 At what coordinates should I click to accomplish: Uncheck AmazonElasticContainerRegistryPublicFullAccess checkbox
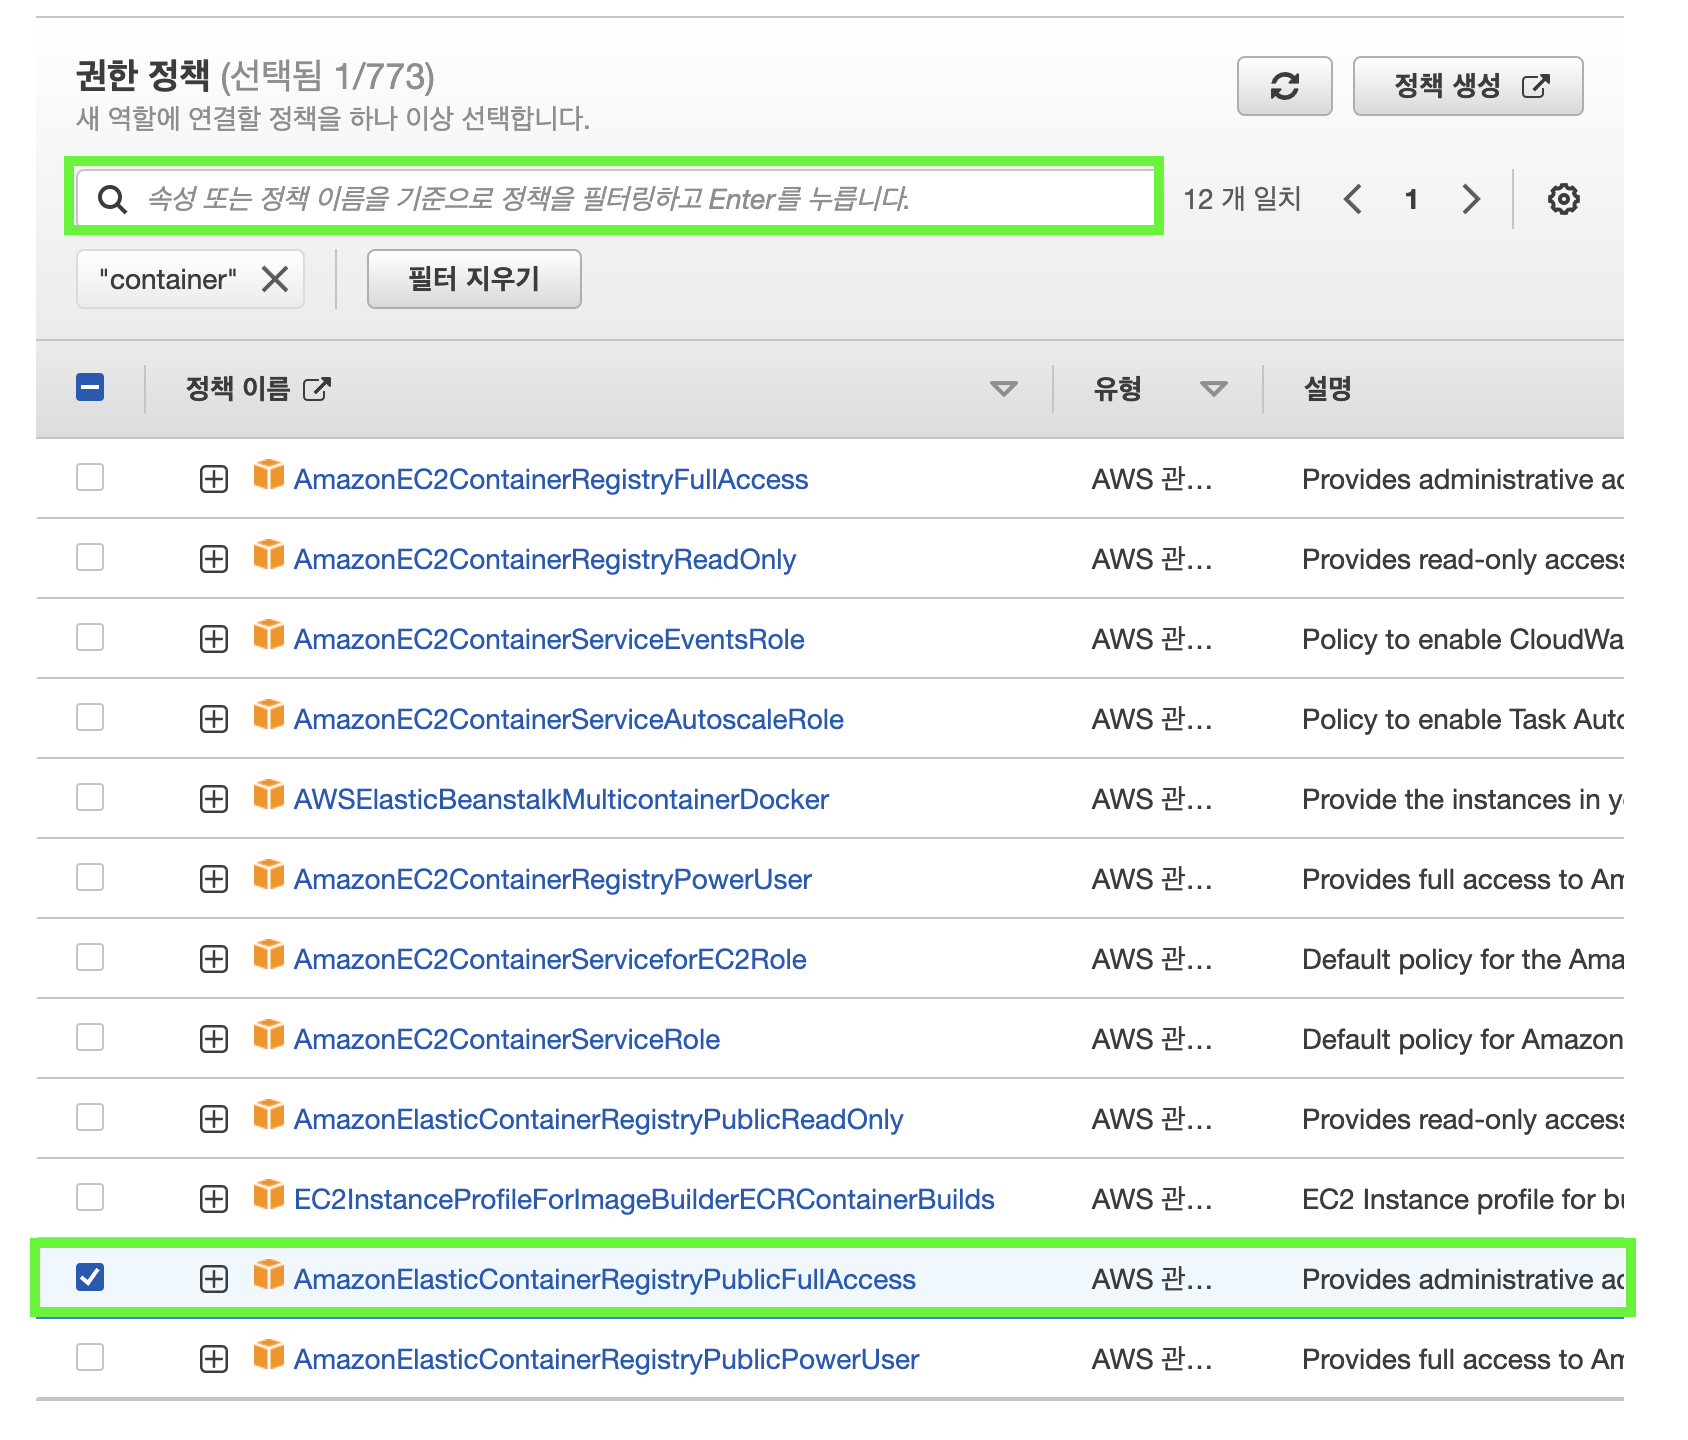coord(90,1277)
